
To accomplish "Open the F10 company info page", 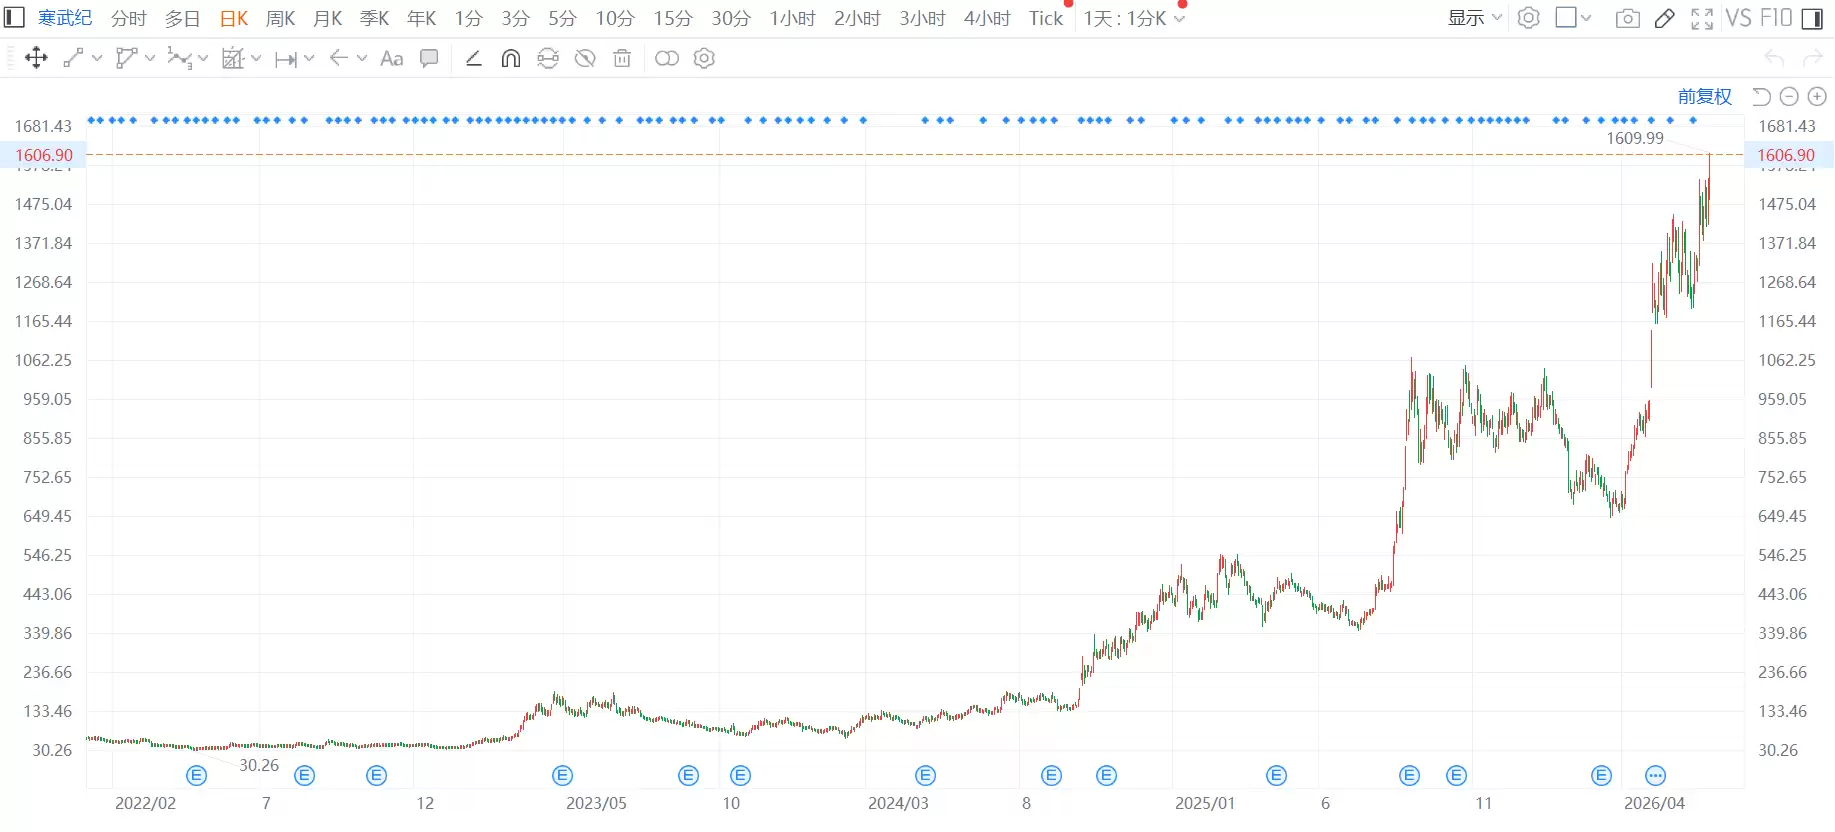I will [1776, 18].
